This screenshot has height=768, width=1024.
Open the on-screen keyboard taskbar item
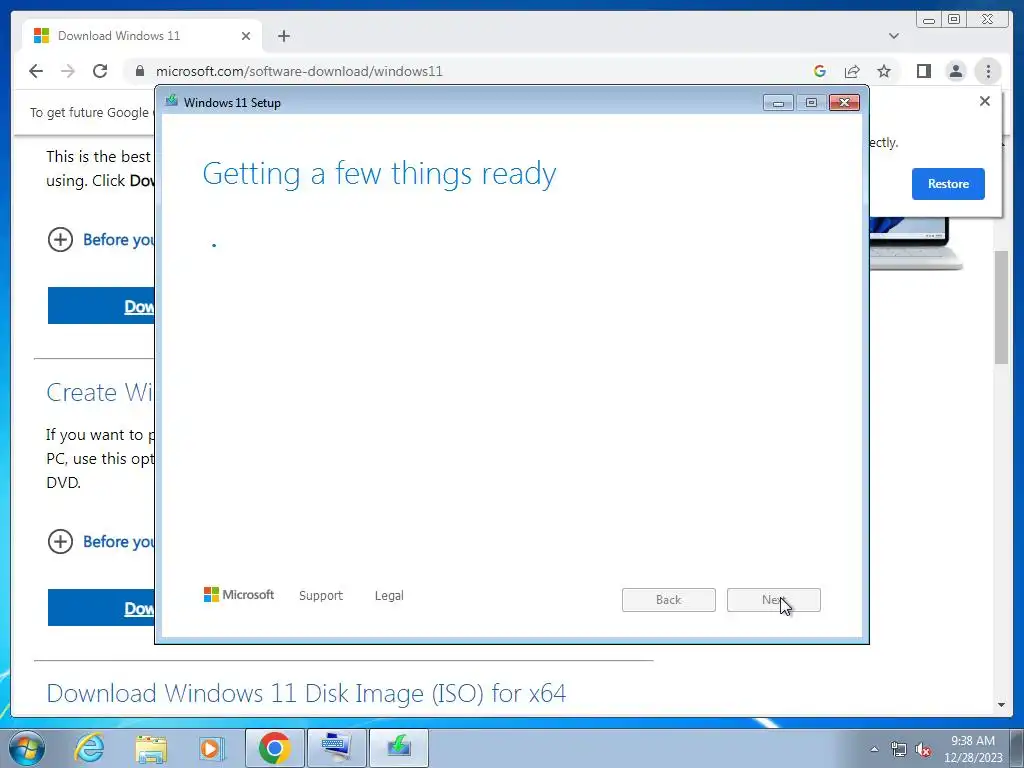tap(336, 748)
